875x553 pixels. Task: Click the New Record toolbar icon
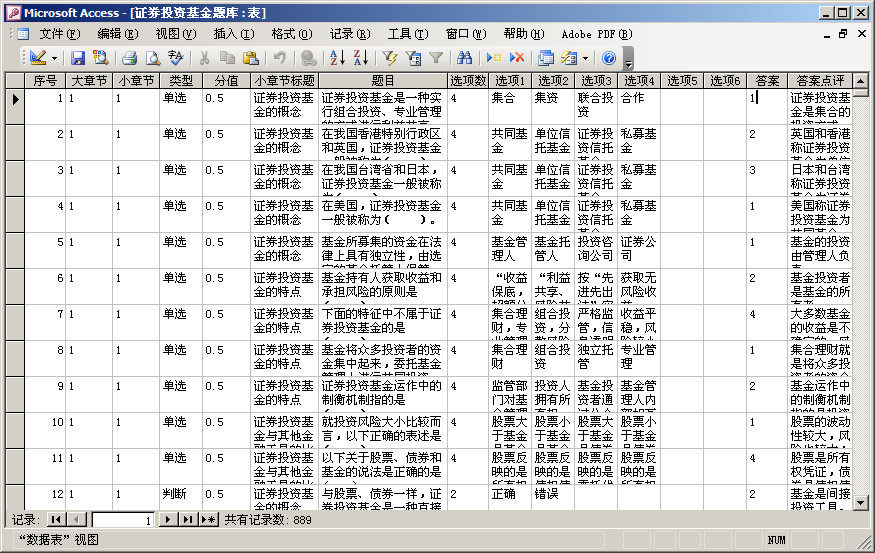coord(493,57)
